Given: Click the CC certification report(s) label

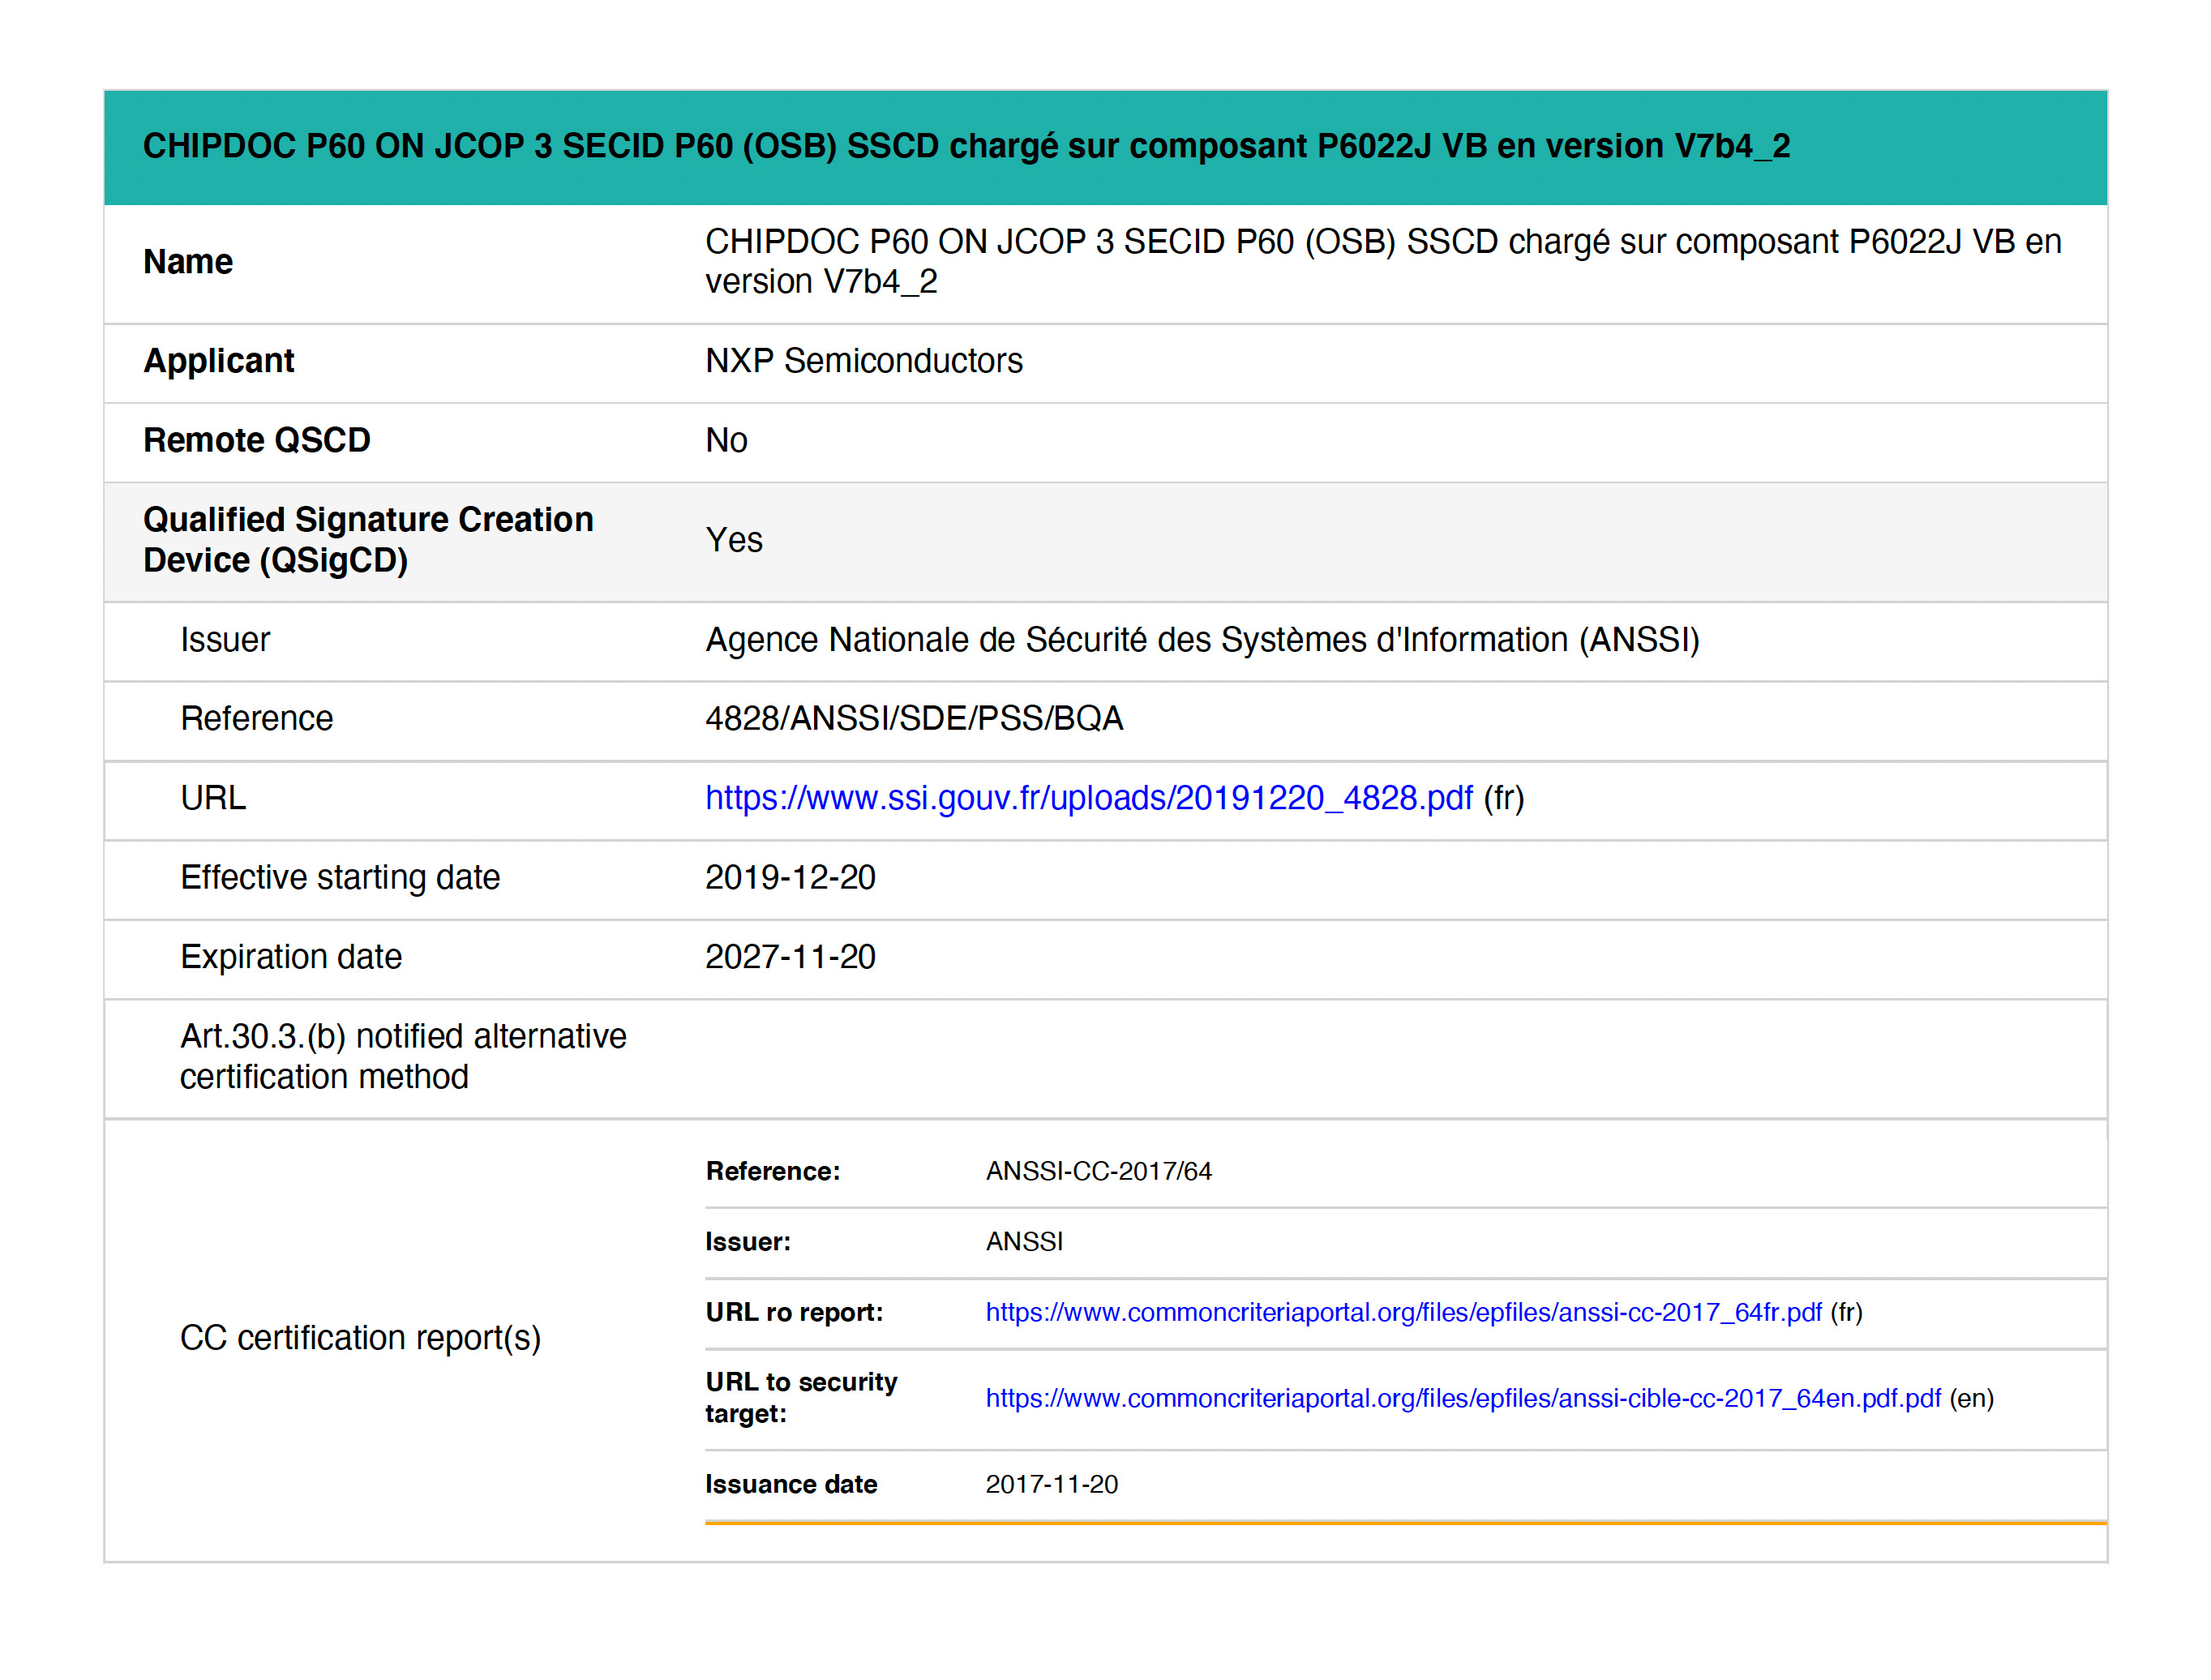Looking at the screenshot, I should 360,1338.
